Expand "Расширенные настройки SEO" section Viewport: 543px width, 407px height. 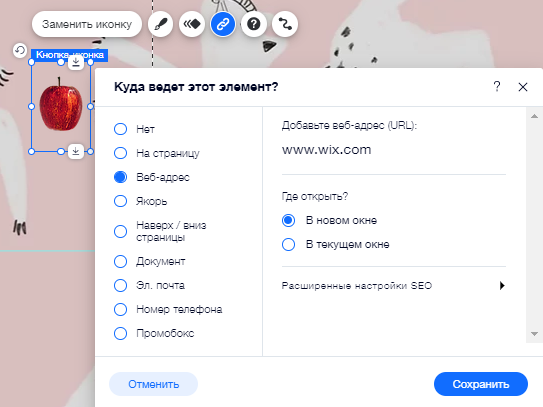(x=394, y=286)
